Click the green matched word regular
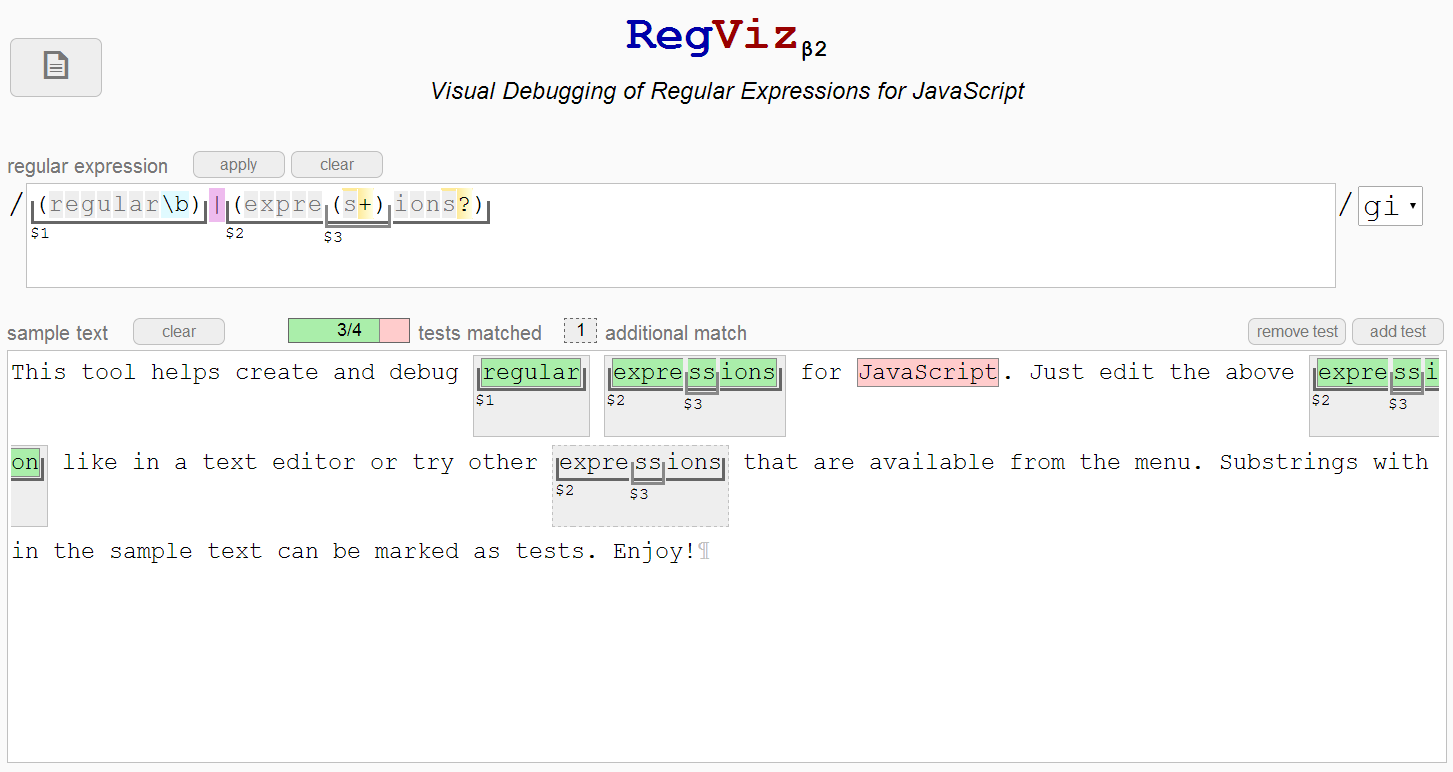 point(531,373)
